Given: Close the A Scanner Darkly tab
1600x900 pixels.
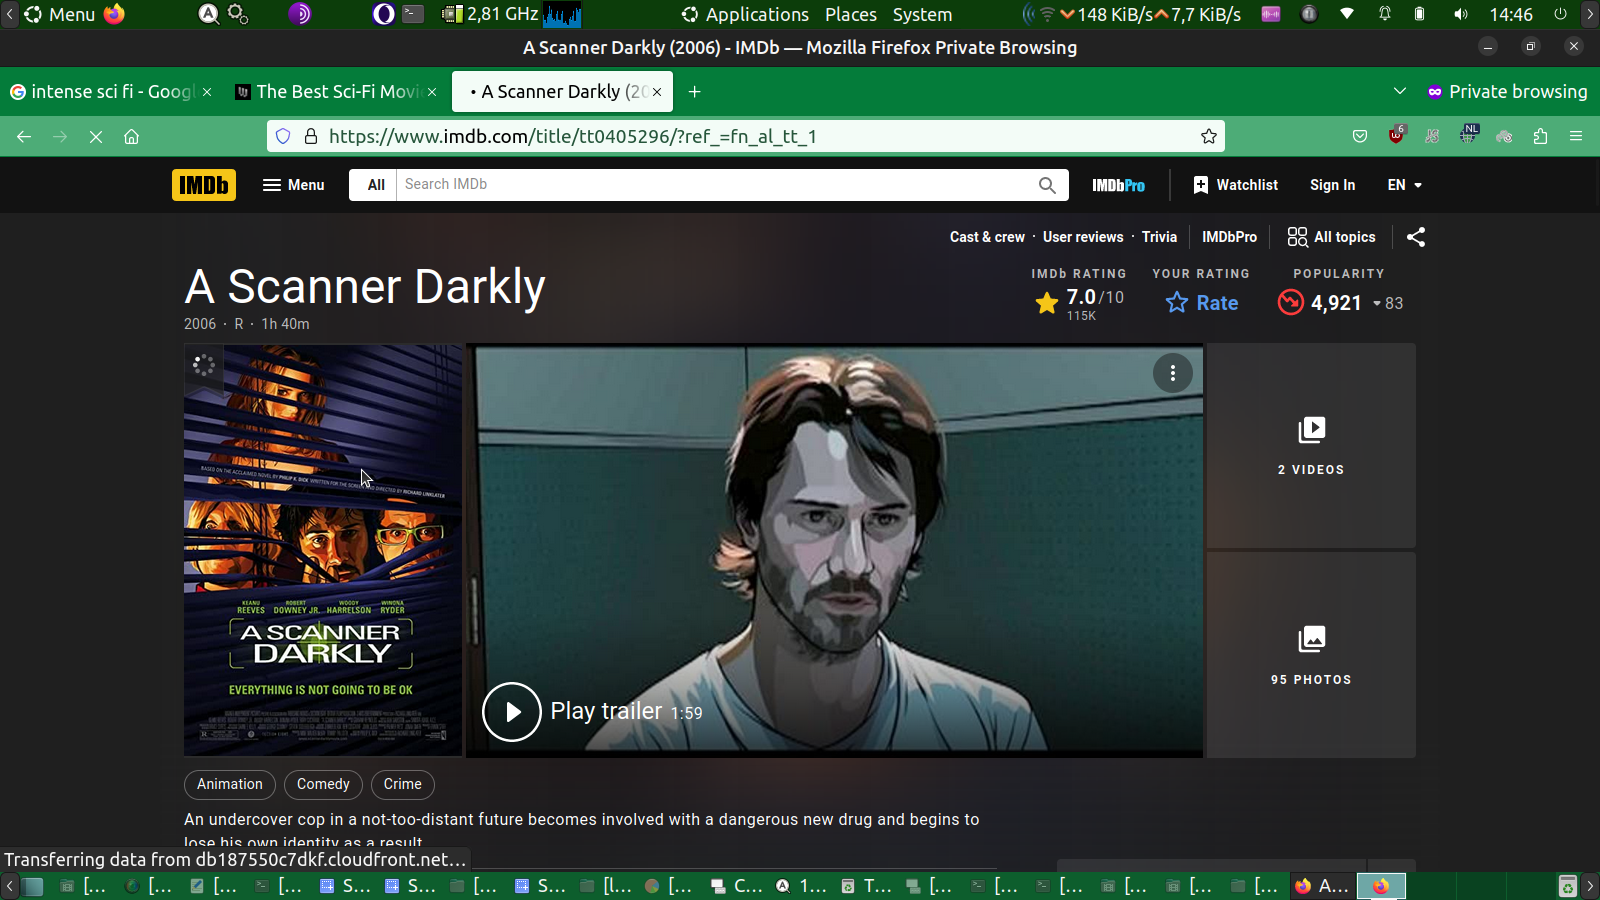Looking at the screenshot, I should (x=657, y=92).
